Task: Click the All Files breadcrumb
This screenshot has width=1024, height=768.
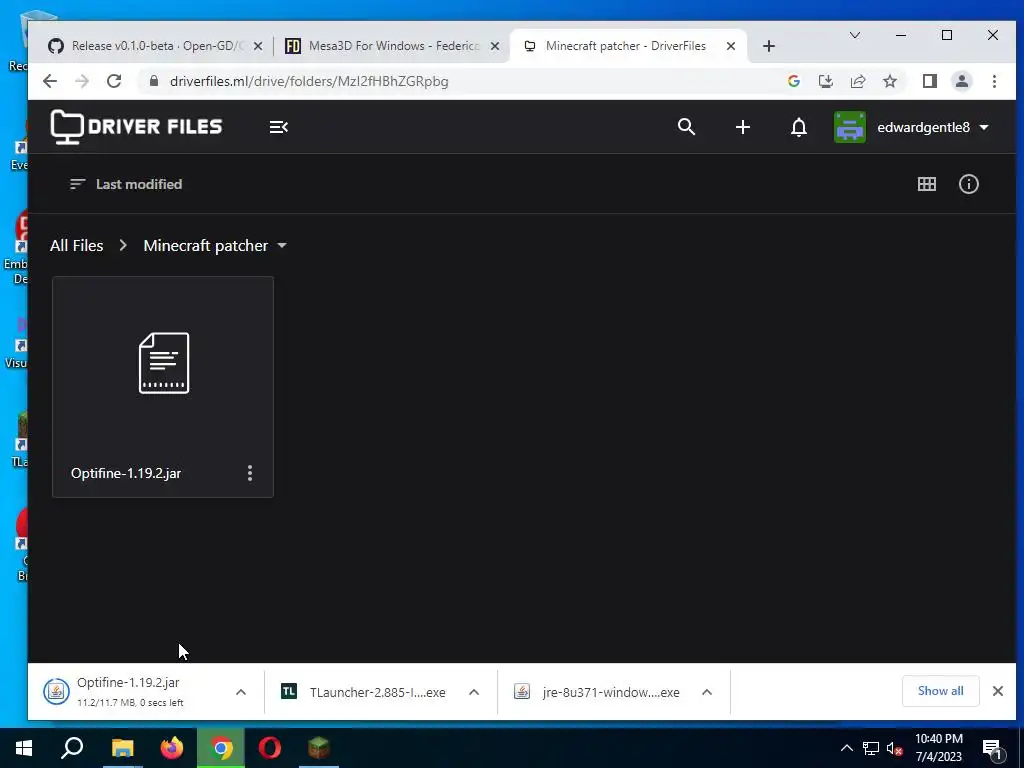Action: [76, 246]
